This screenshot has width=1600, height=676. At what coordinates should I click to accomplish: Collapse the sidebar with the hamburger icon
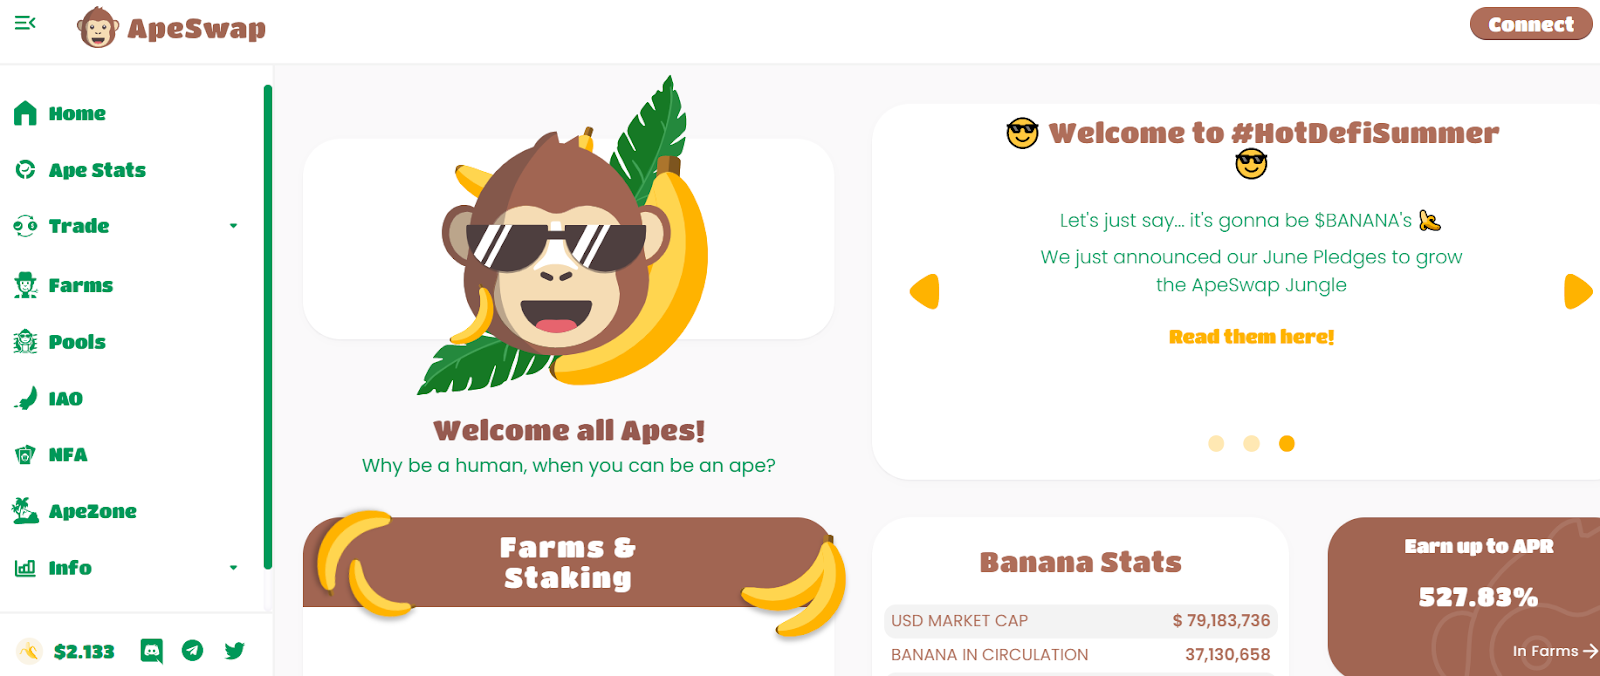pos(25,22)
